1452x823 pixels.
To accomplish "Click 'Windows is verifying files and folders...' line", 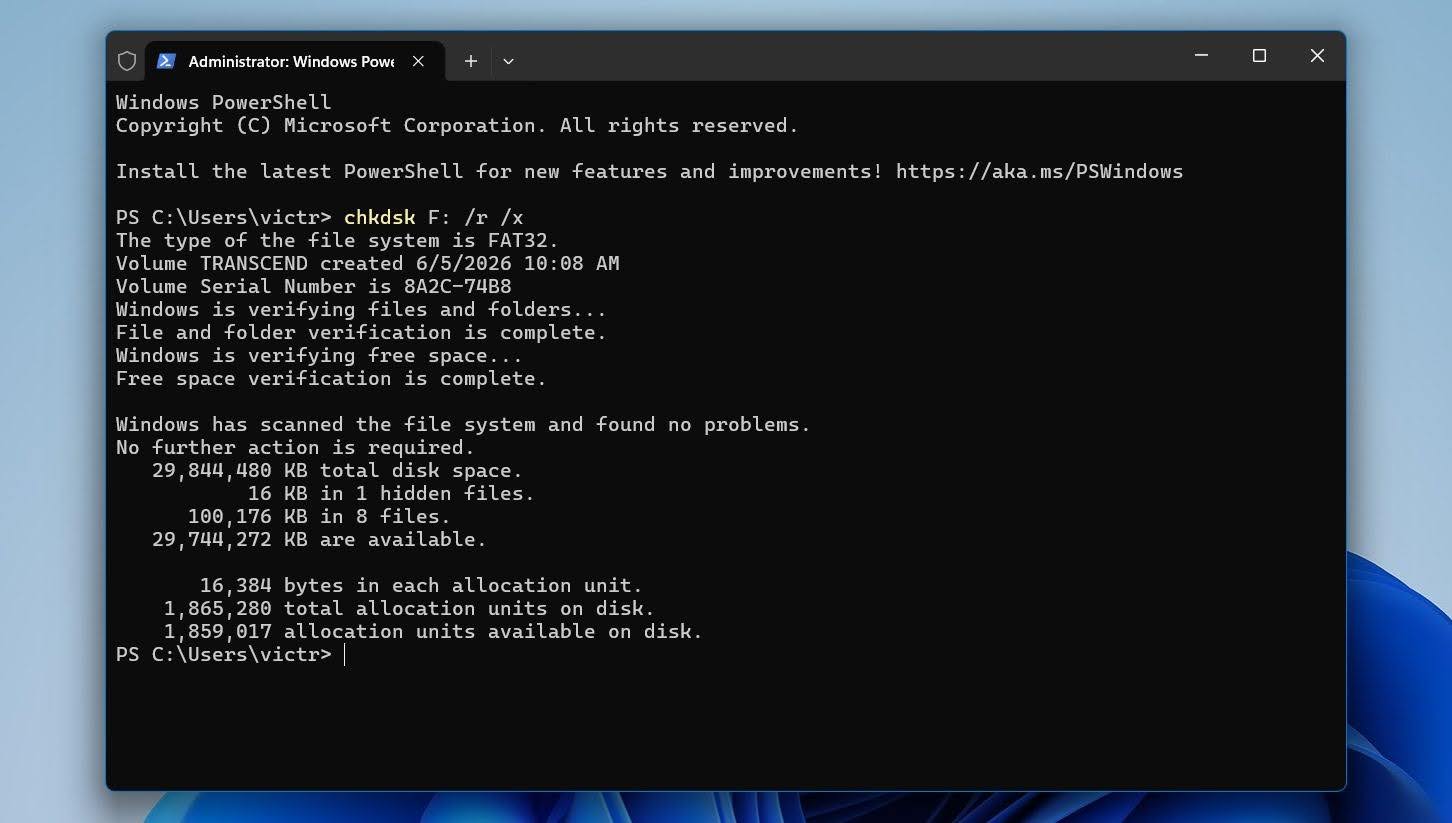I will (361, 309).
